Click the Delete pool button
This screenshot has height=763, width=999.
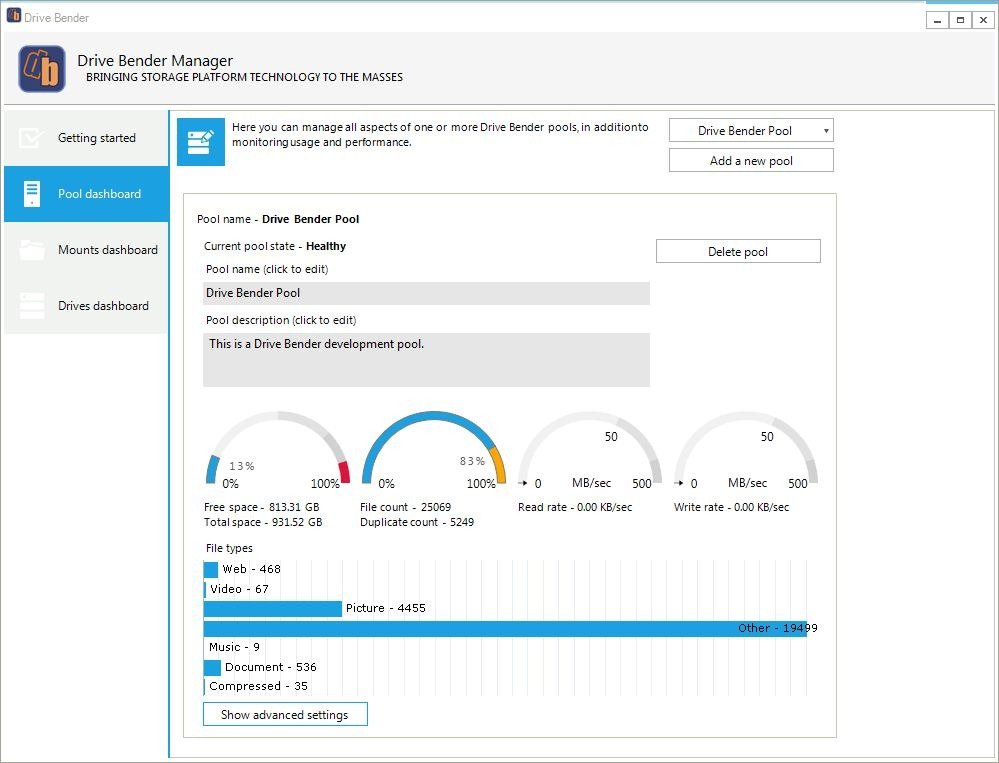tap(738, 252)
